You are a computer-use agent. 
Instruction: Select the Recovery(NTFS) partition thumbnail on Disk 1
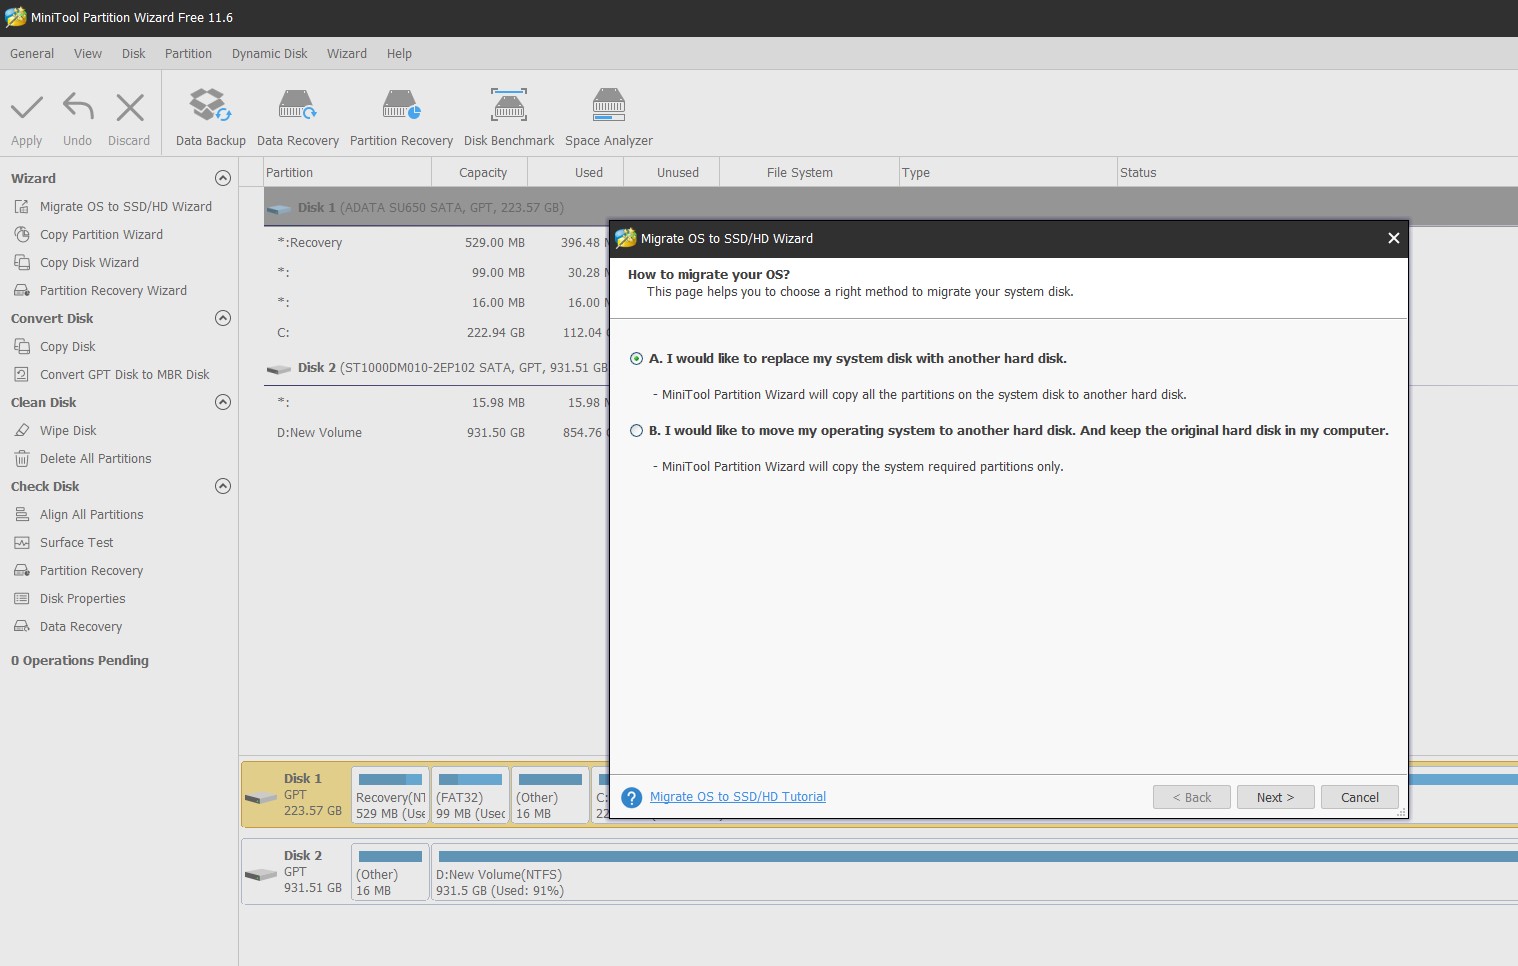(x=390, y=794)
